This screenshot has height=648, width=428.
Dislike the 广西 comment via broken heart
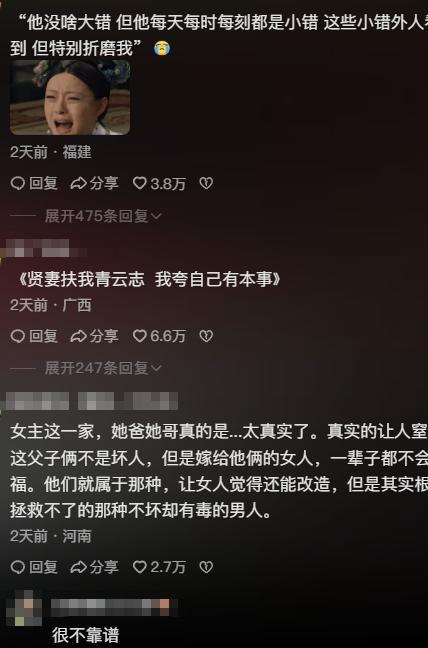[206, 336]
